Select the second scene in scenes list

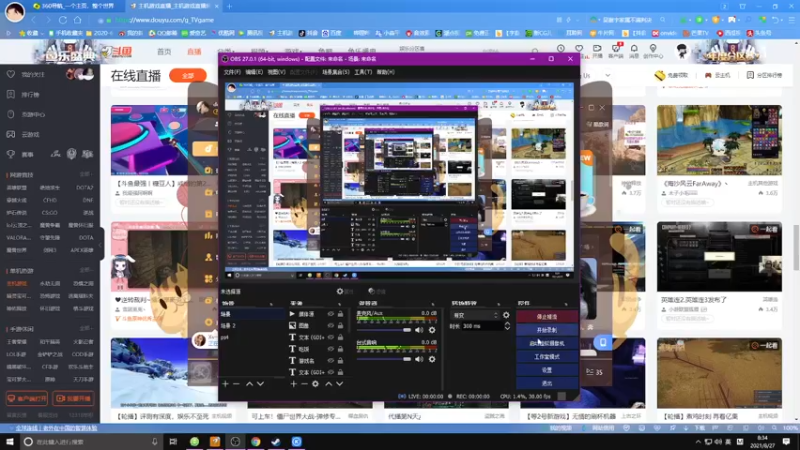[x=252, y=326]
